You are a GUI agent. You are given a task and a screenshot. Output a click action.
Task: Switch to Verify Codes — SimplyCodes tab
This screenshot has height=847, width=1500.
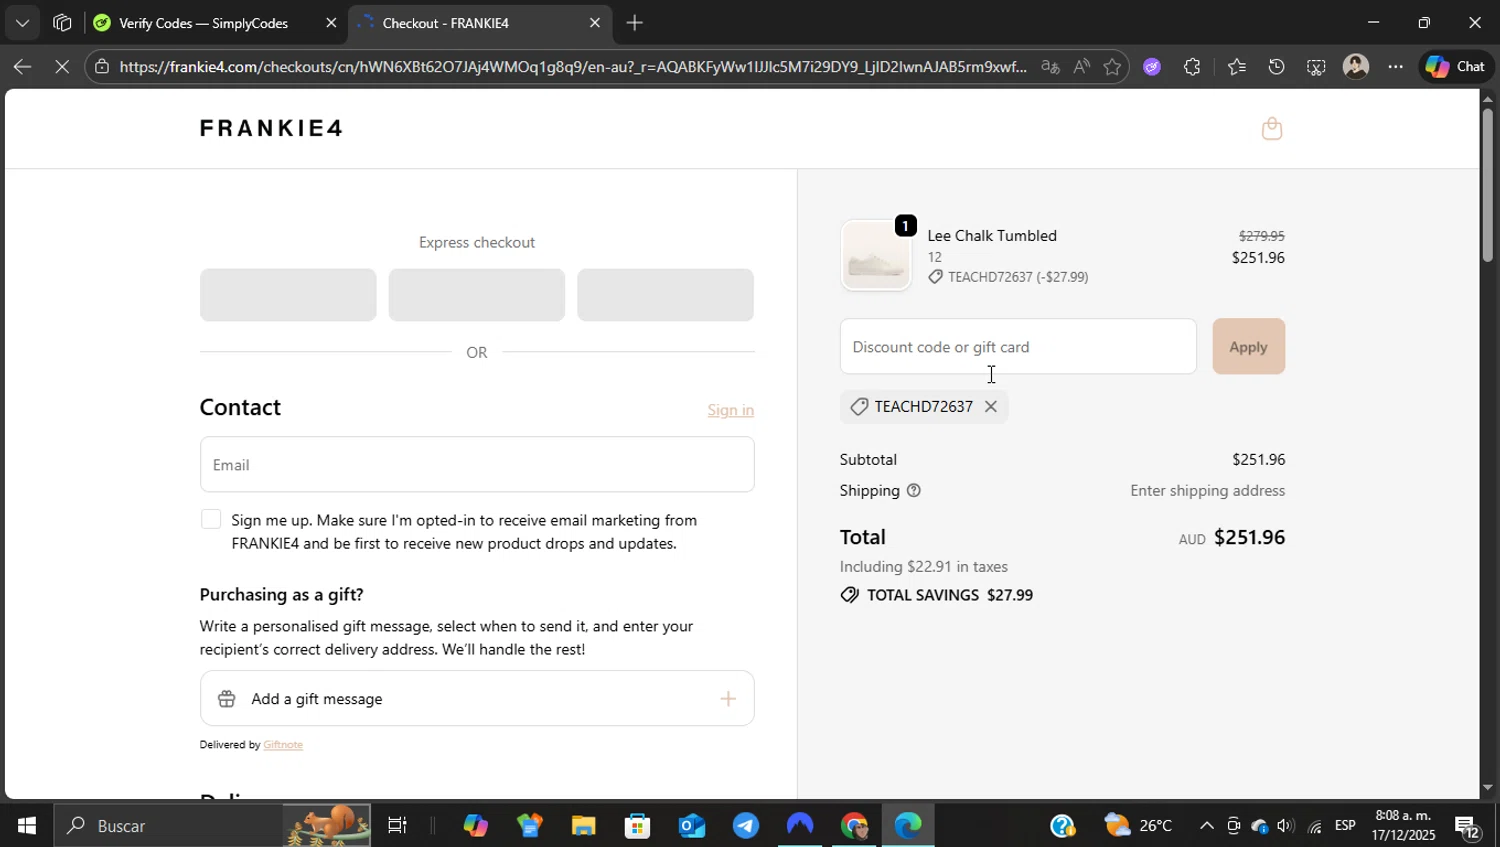click(x=203, y=23)
